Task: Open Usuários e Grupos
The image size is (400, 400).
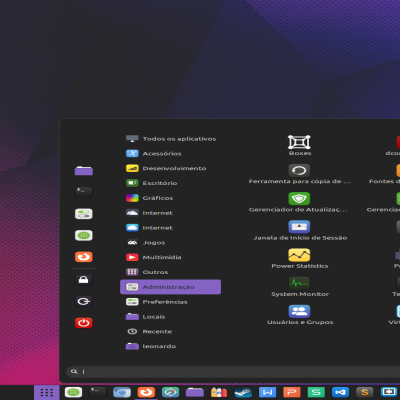Action: (x=299, y=315)
